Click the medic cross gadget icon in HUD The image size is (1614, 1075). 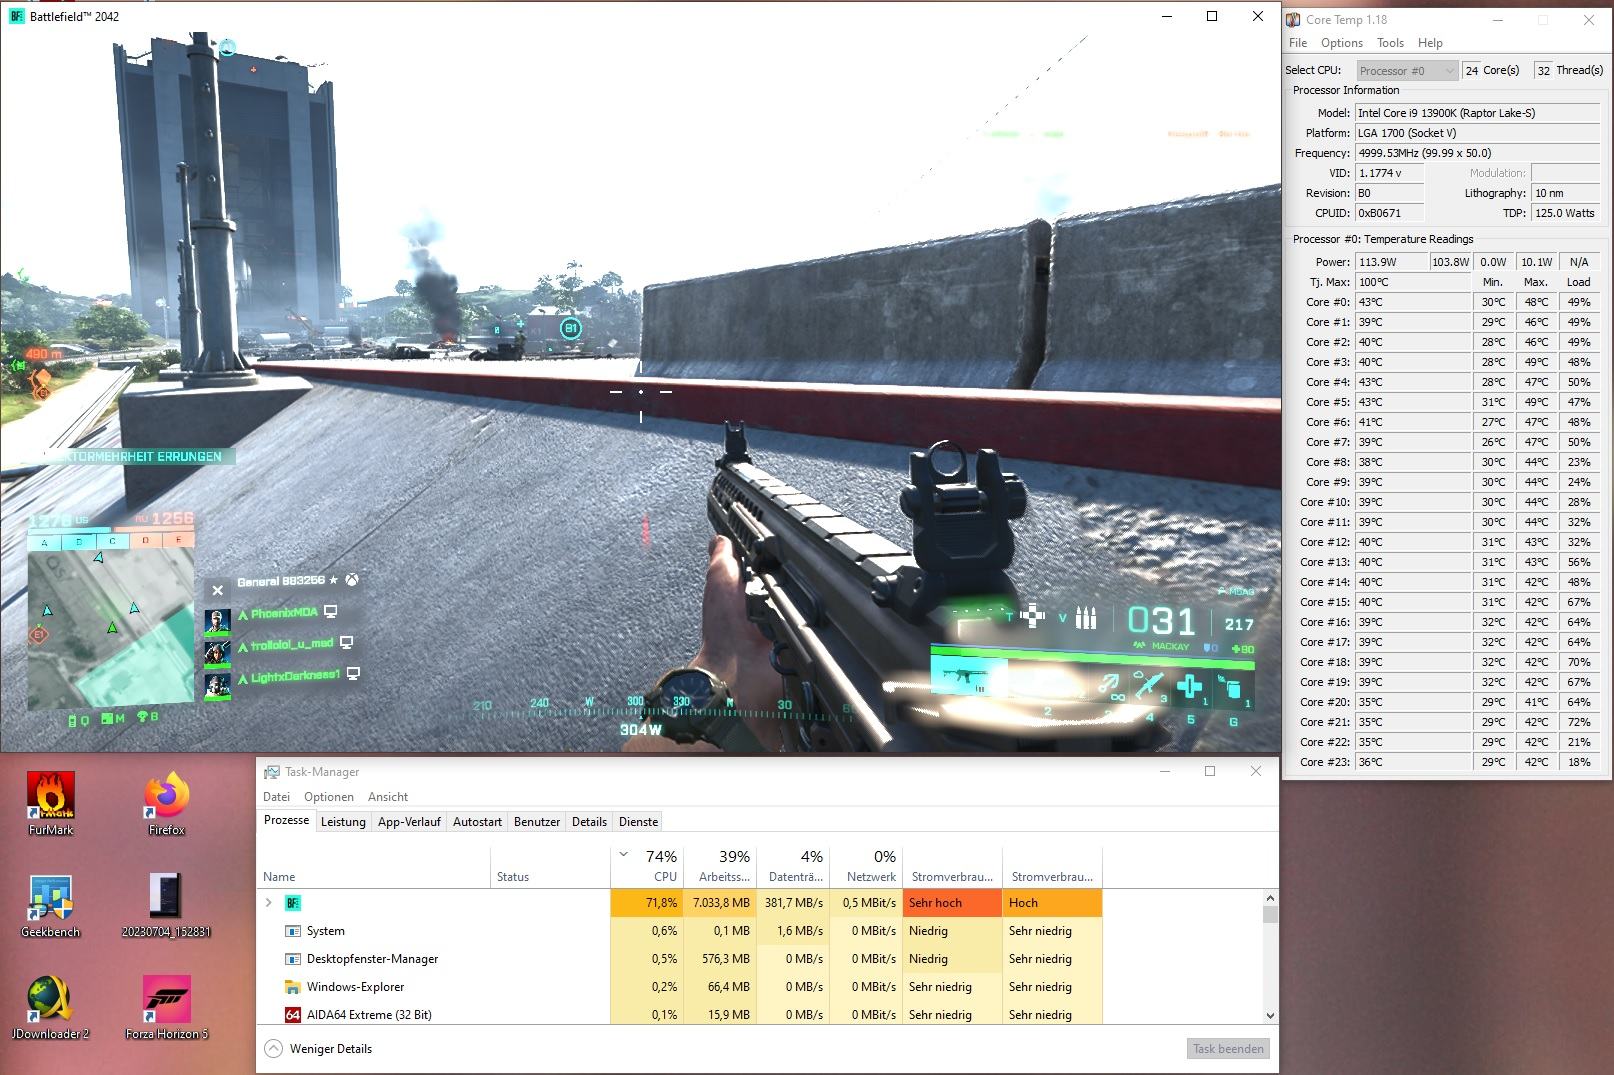(1189, 686)
